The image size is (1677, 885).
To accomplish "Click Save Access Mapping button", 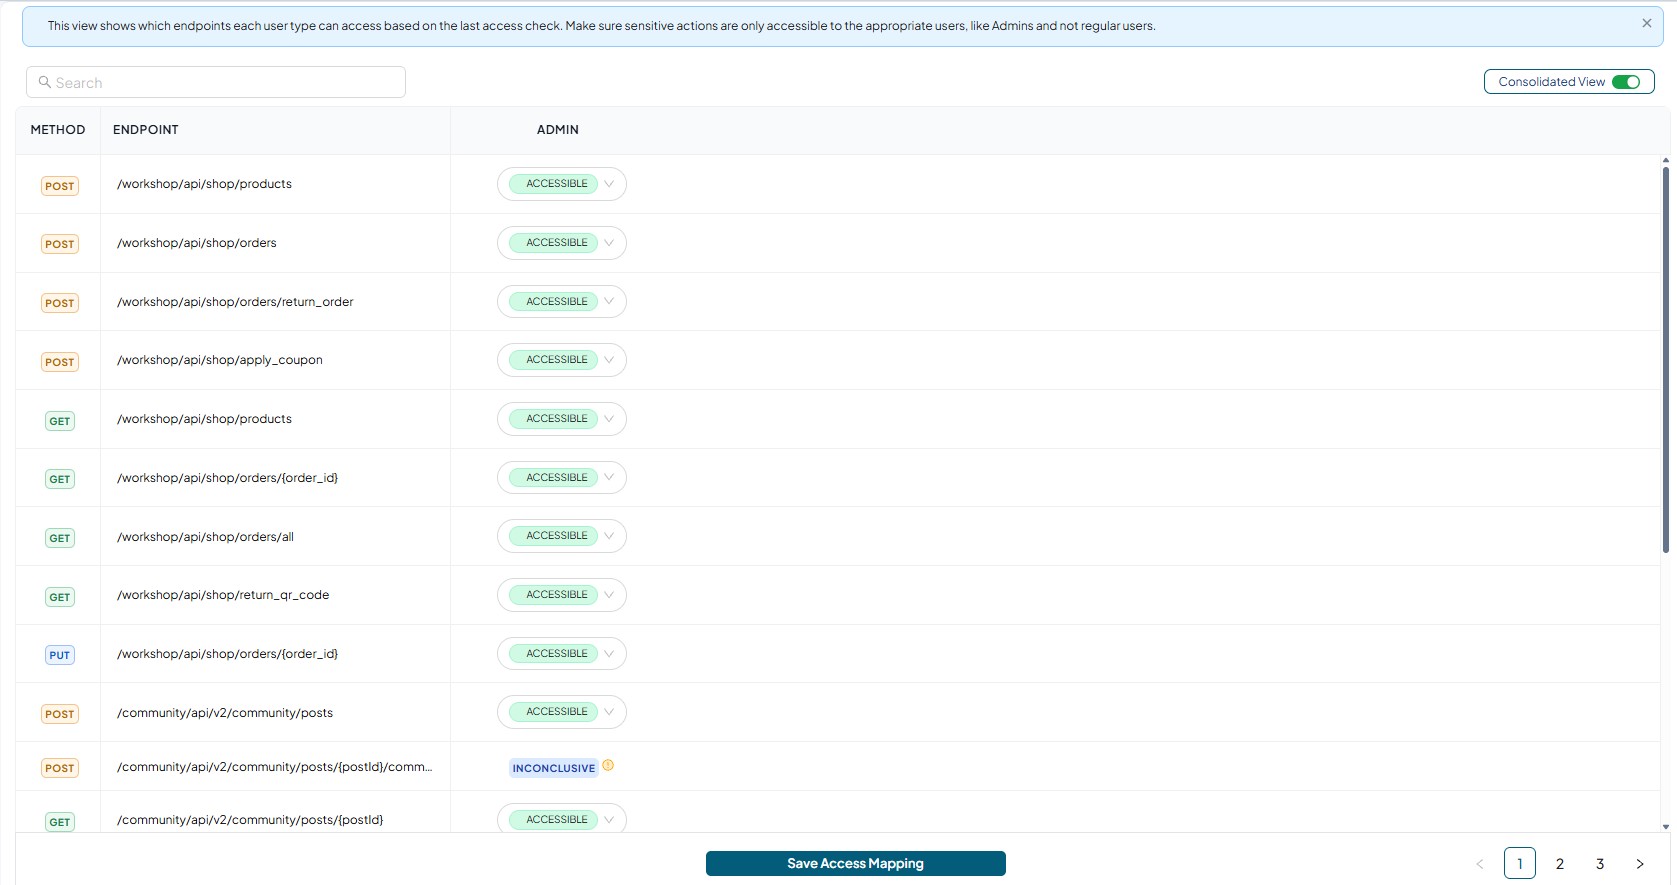I will point(856,864).
